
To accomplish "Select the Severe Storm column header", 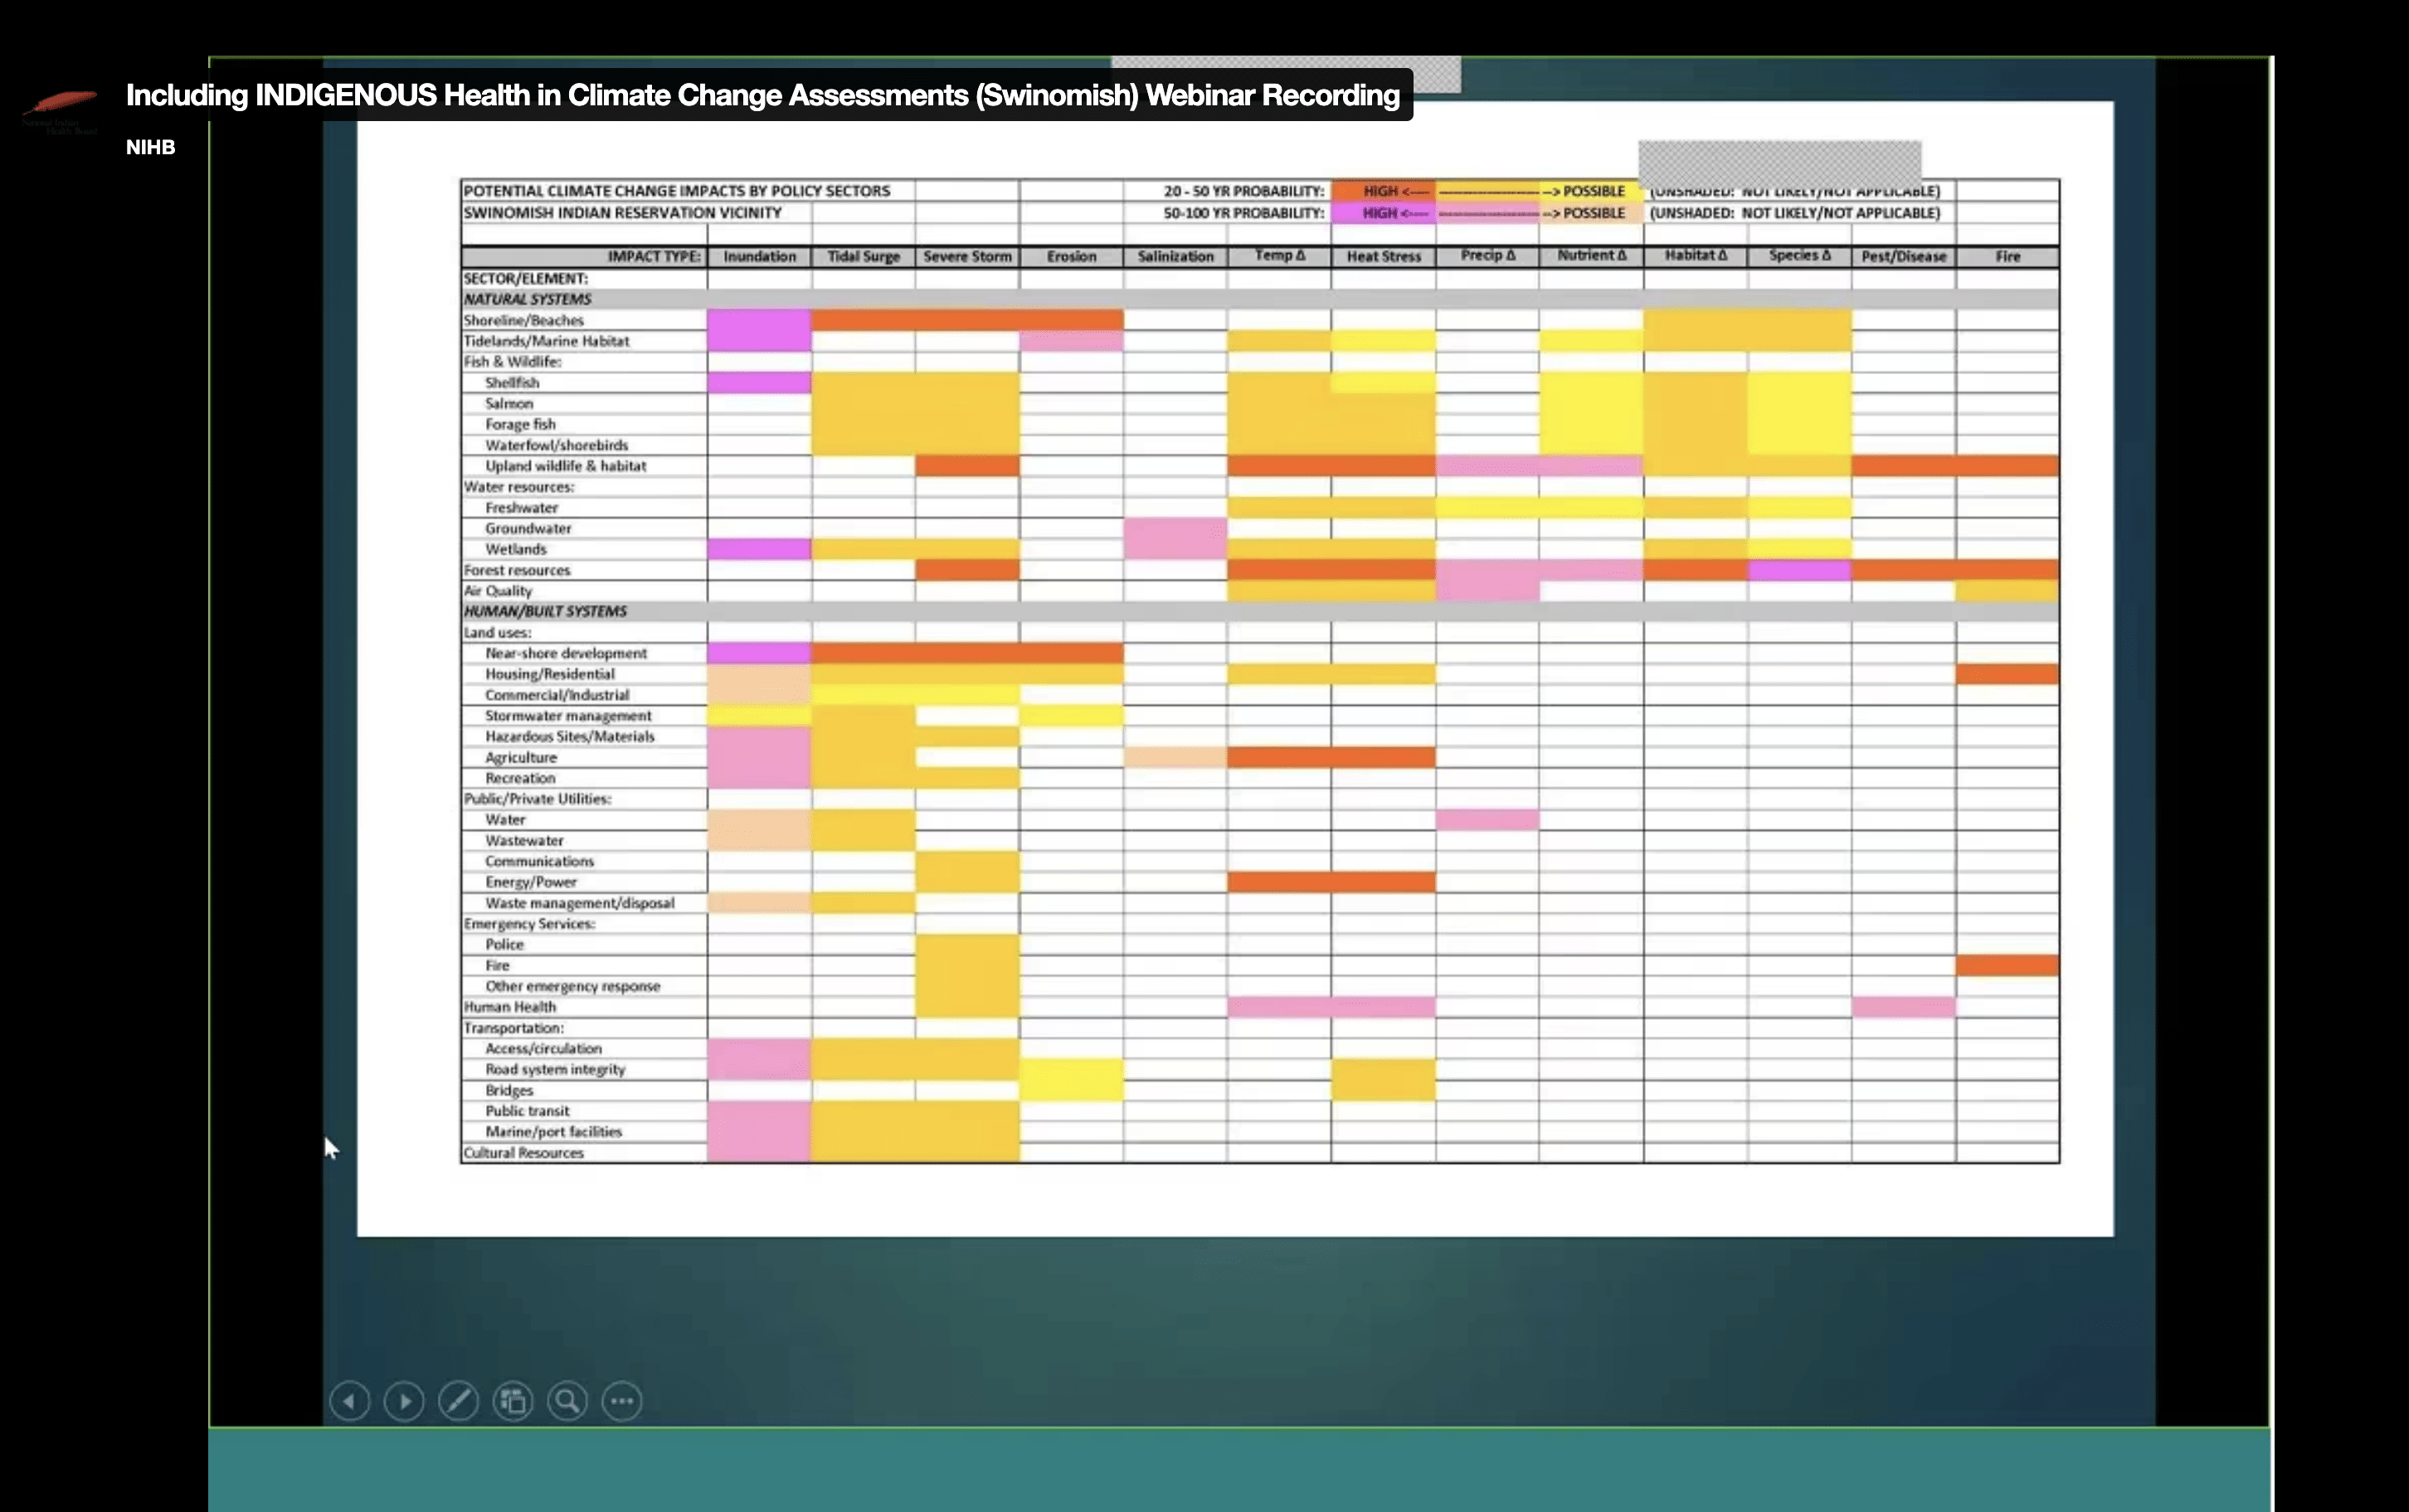I will 967,256.
